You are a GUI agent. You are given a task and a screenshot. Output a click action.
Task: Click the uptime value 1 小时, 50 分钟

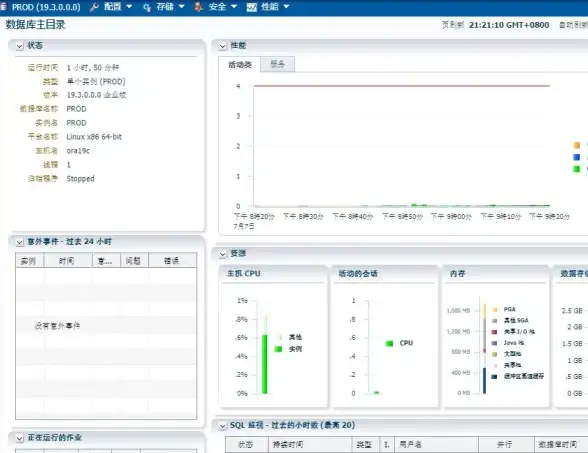click(93, 68)
